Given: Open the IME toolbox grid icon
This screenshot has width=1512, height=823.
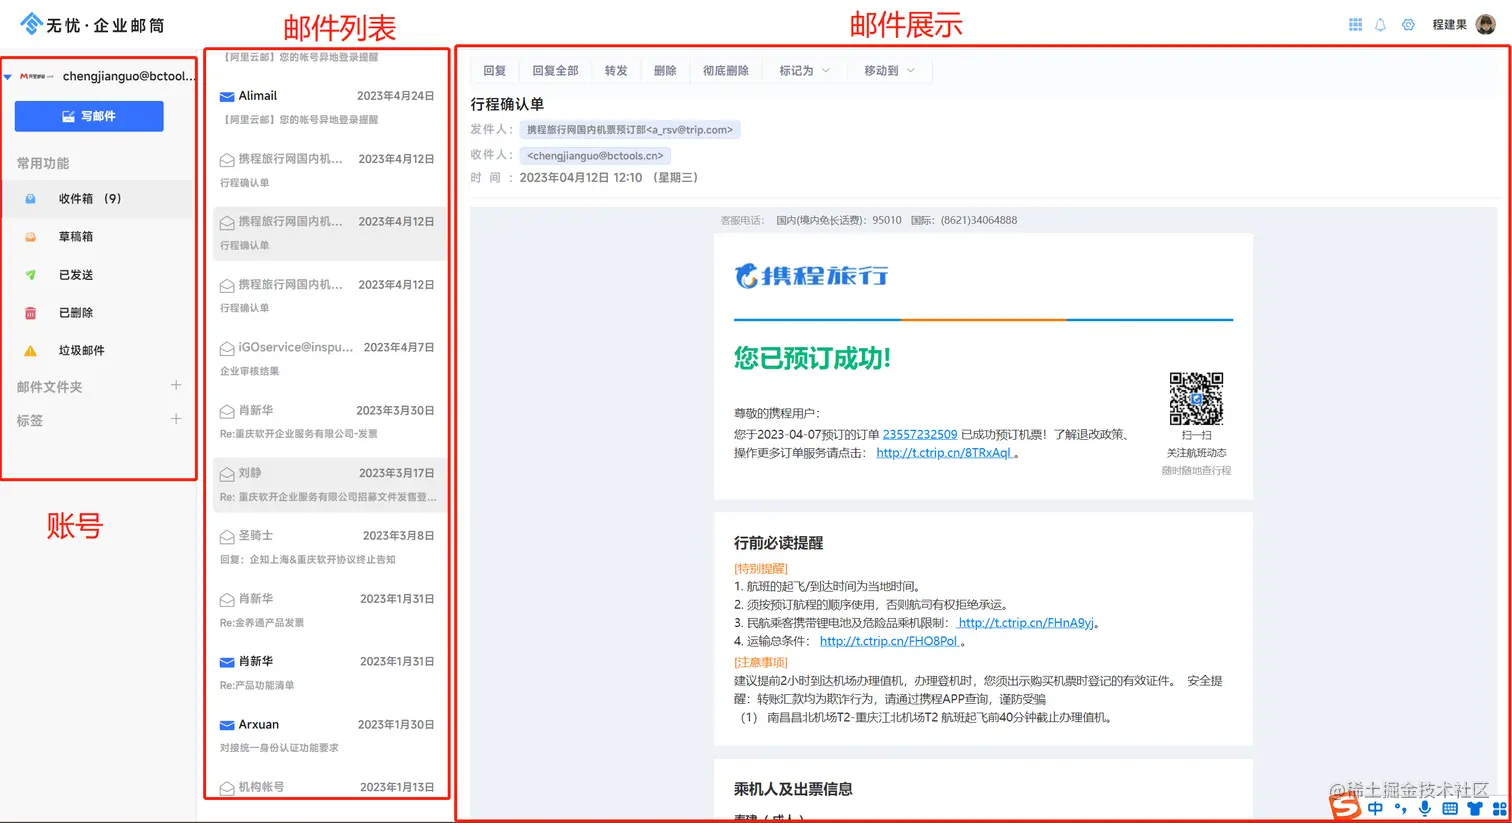Looking at the screenshot, I should click(1499, 808).
